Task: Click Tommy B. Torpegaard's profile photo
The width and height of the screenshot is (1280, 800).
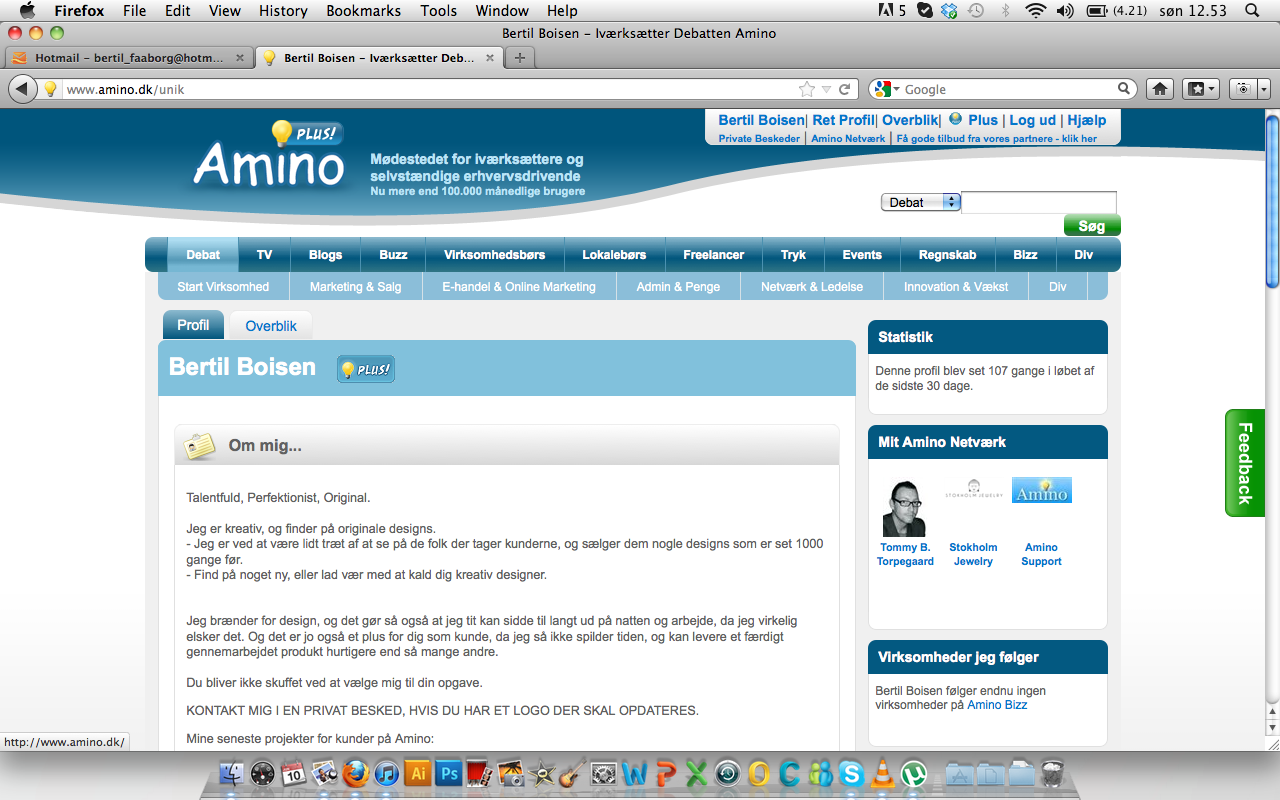Action: coord(904,508)
